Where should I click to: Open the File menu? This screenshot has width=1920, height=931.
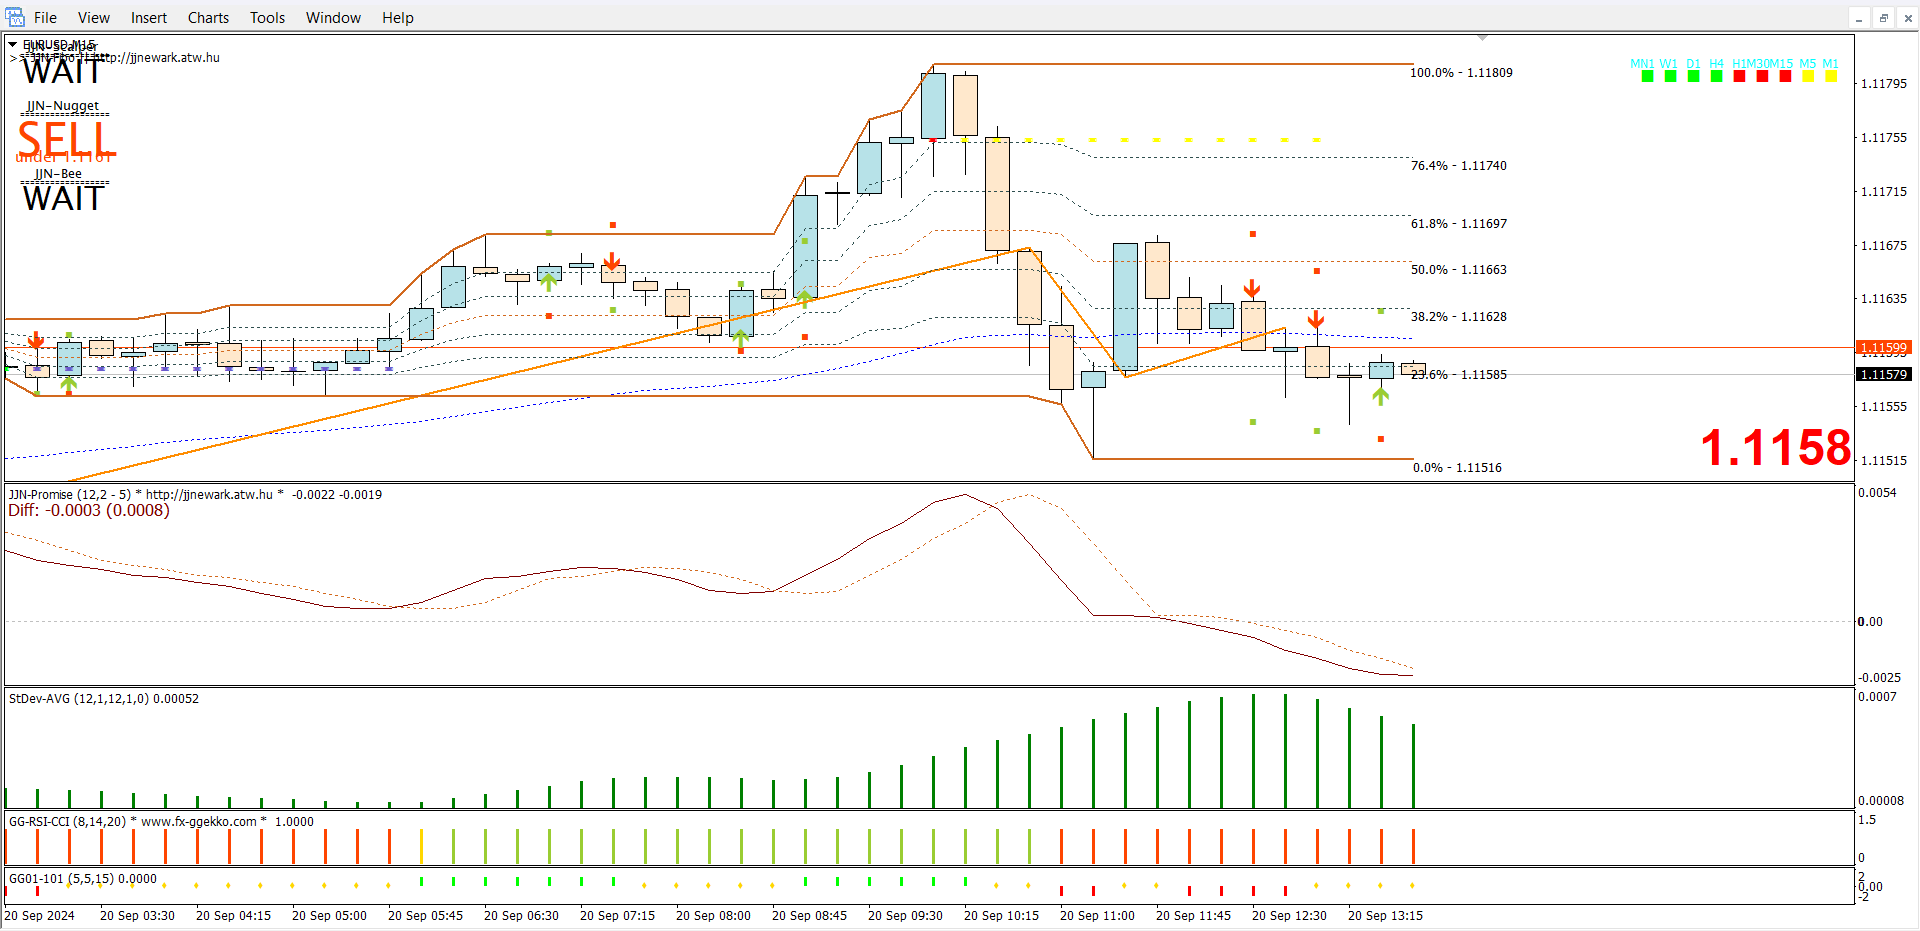pyautogui.click(x=45, y=18)
